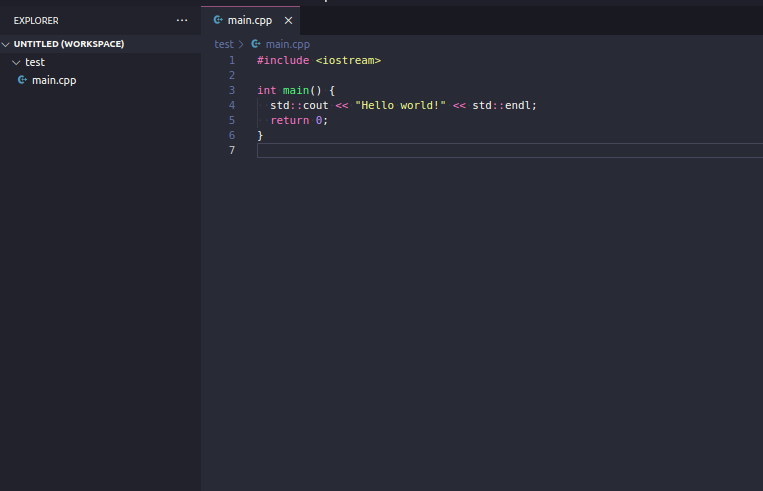Screen dimensions: 763x491
Task: Place cursor on empty line 7
Action: point(509,150)
